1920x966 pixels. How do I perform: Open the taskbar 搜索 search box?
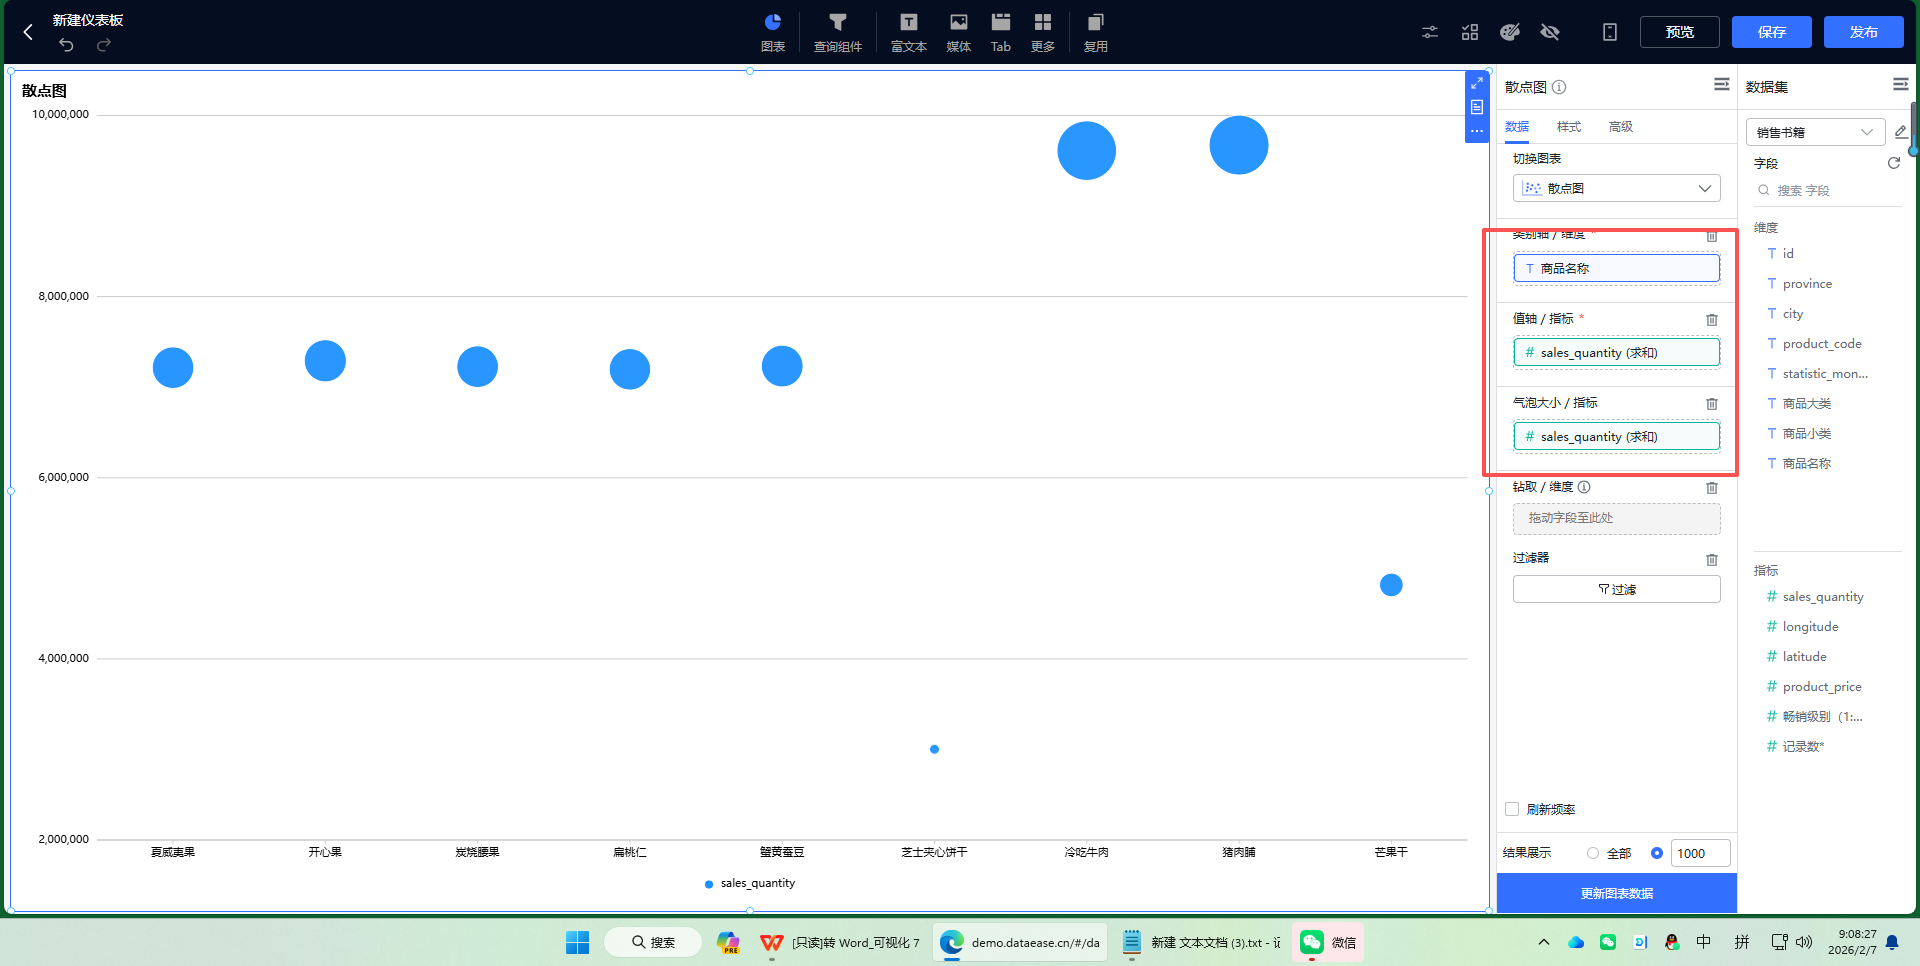[652, 942]
